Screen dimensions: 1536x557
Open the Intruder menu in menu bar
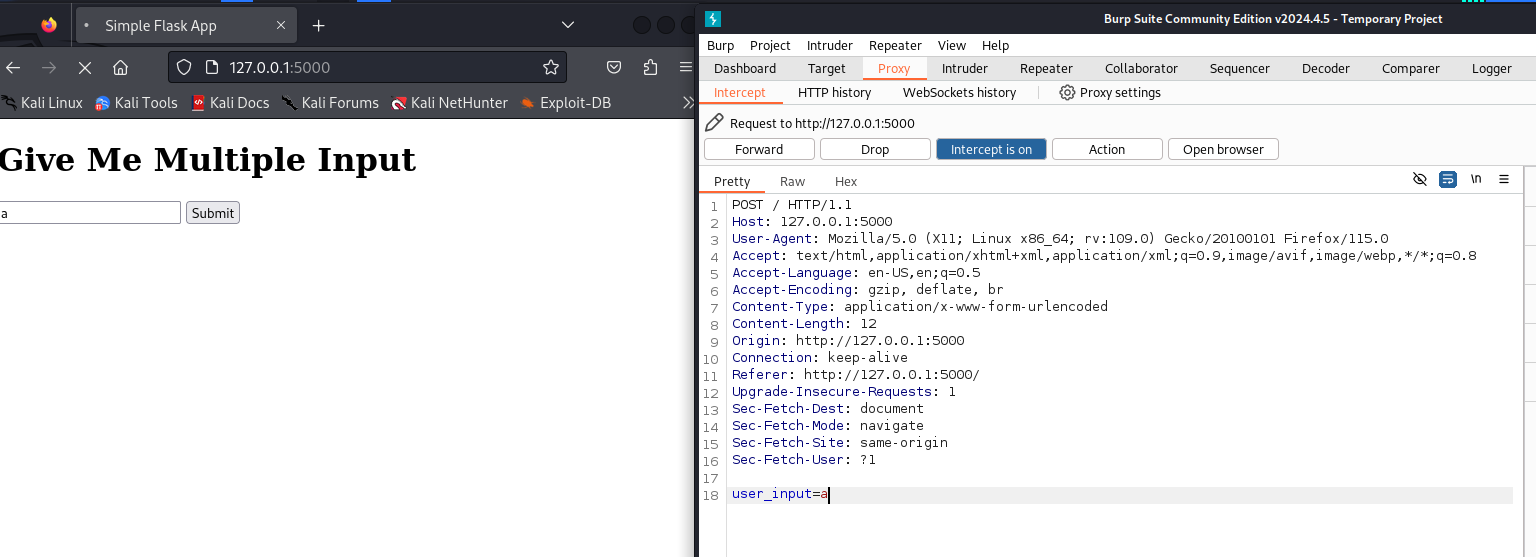pyautogui.click(x=829, y=45)
